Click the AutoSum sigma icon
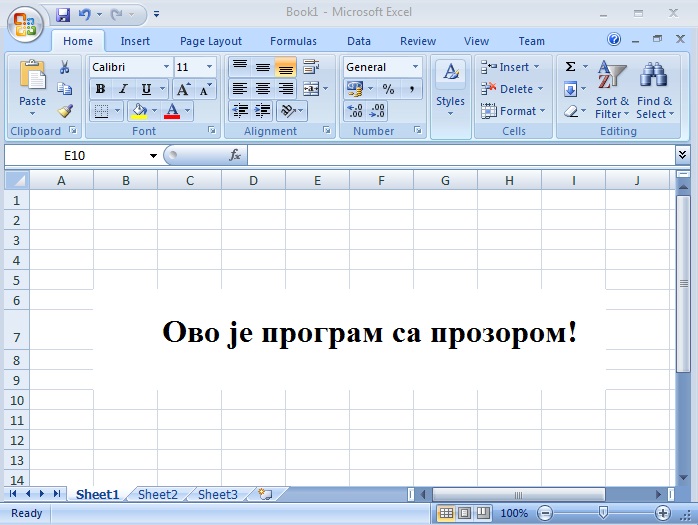This screenshot has width=698, height=525. tap(571, 67)
